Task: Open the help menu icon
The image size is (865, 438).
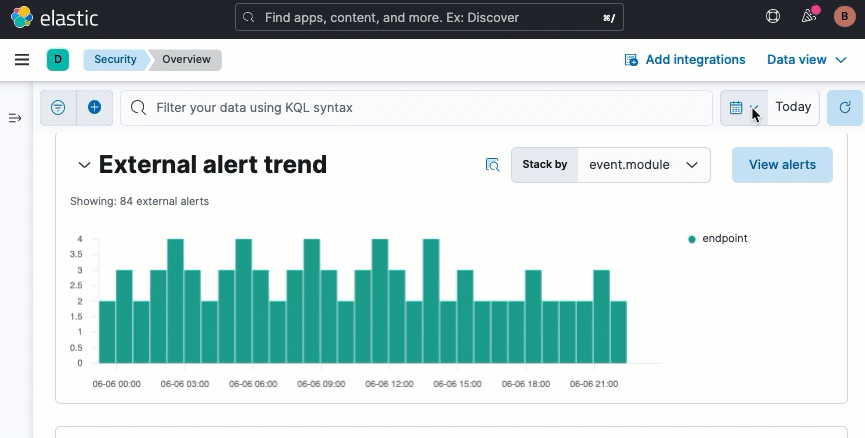Action: (x=773, y=17)
